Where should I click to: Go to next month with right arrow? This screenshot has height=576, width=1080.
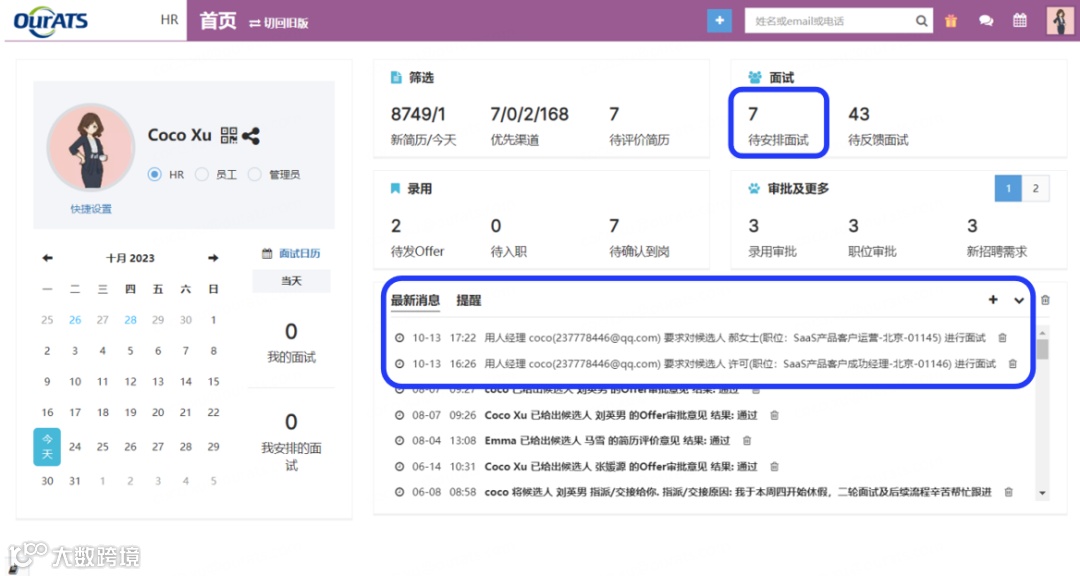pyautogui.click(x=213, y=258)
